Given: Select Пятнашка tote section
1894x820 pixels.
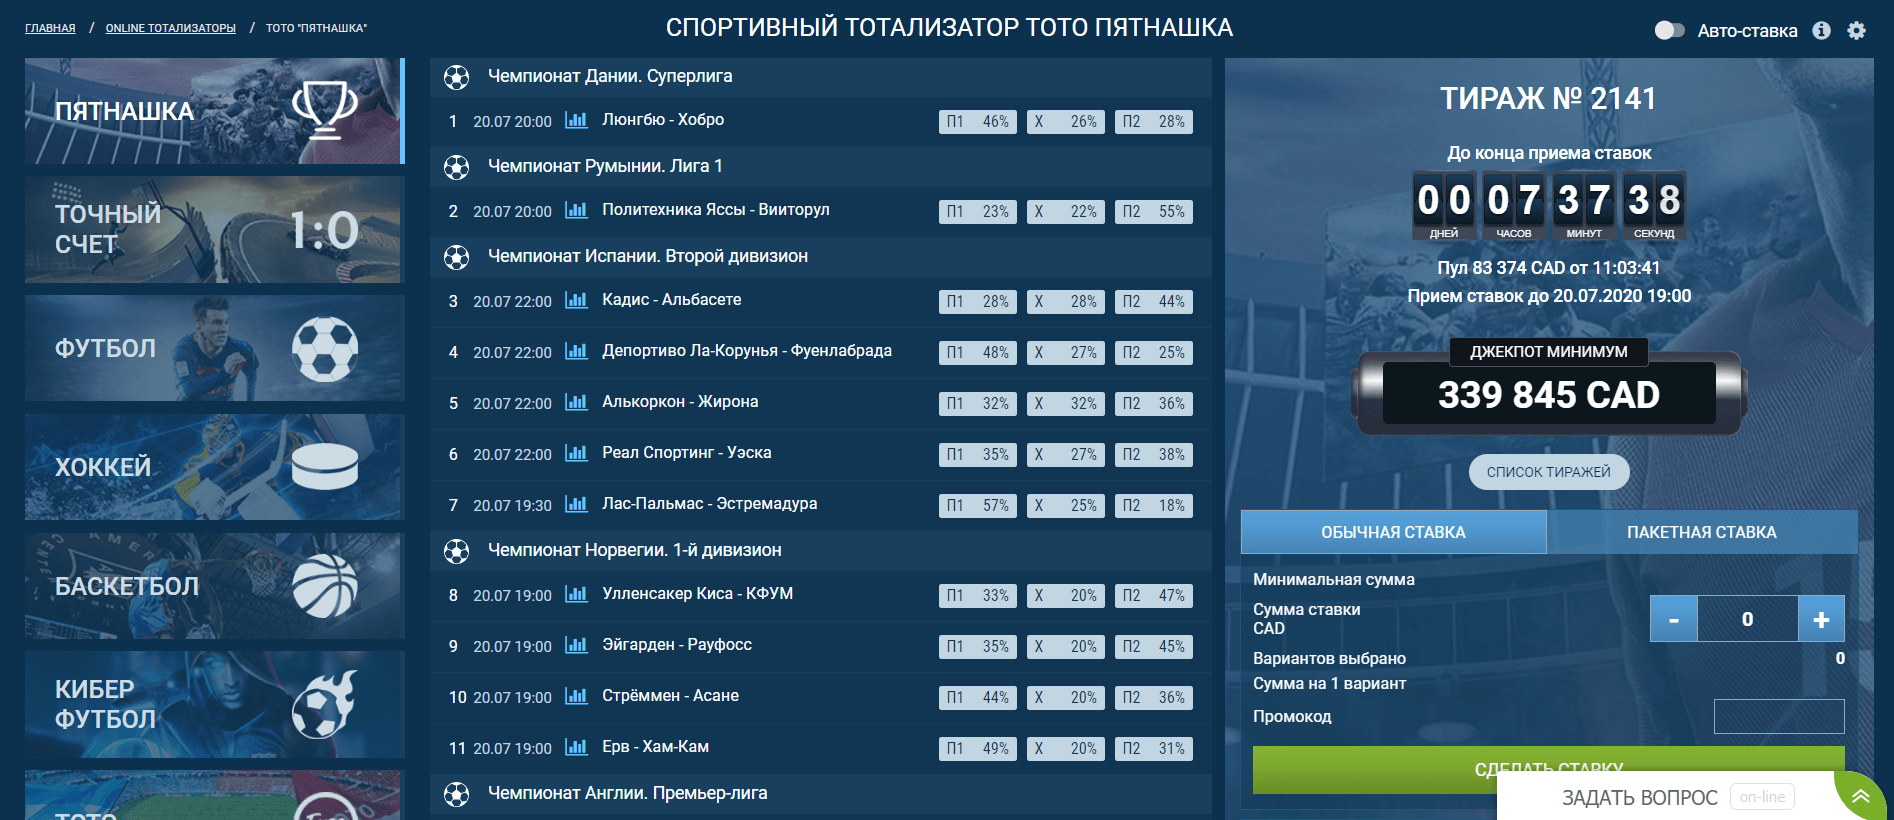Looking at the screenshot, I should [x=215, y=111].
